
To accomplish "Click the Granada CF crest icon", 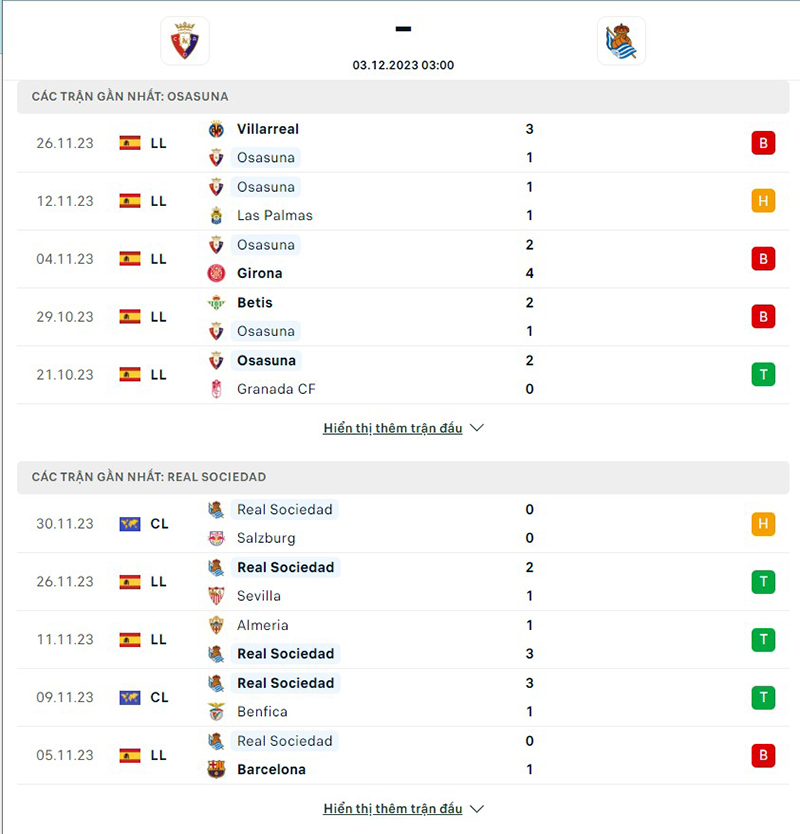I will [218, 389].
